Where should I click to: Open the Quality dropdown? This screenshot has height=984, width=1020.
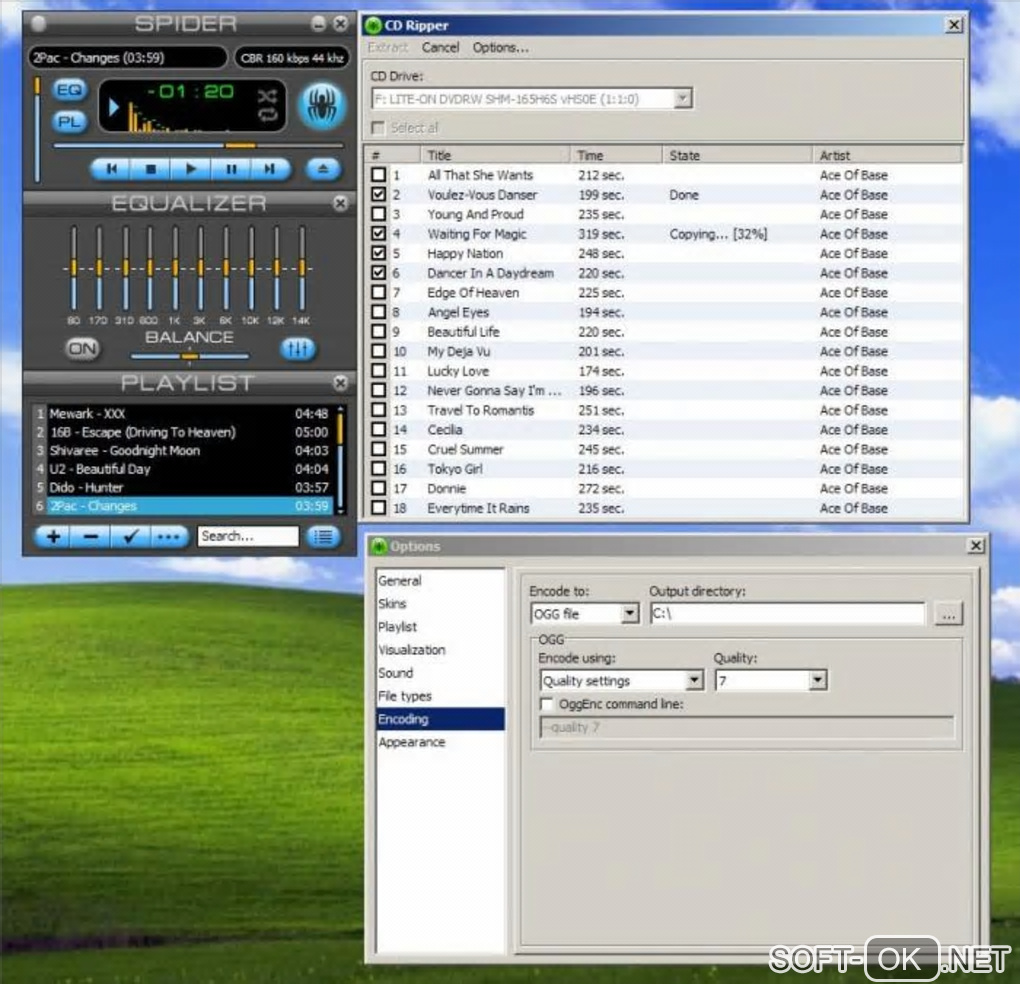[x=817, y=681]
